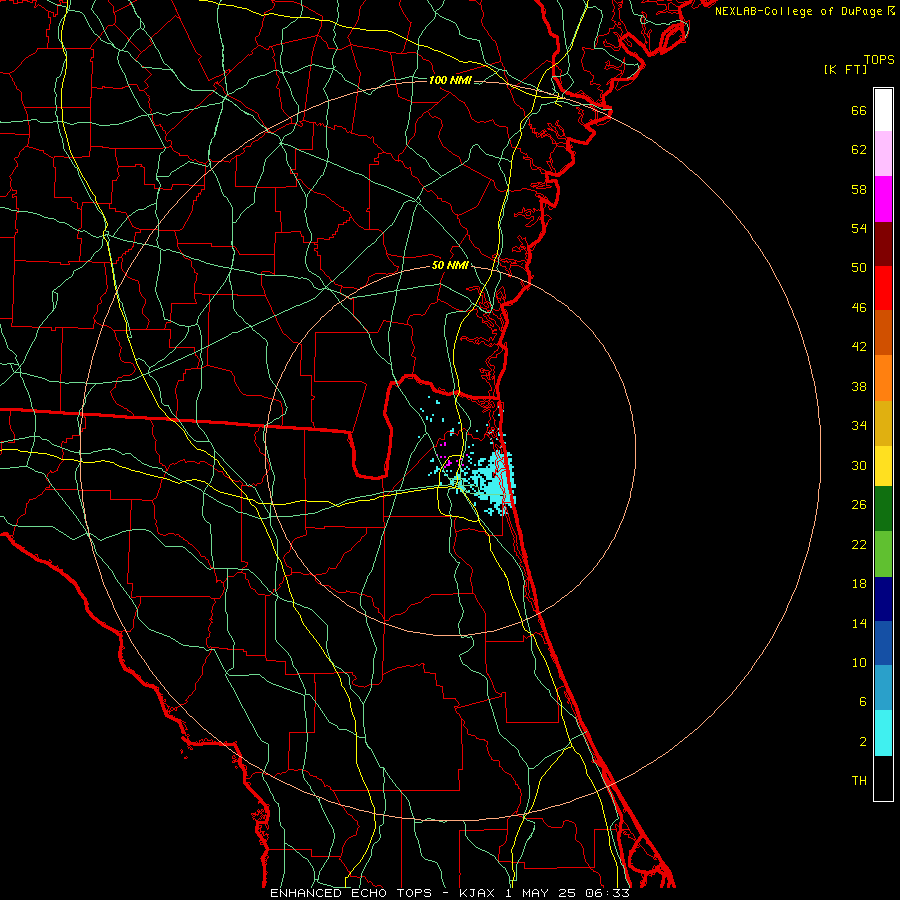
Task: Click the black TH threshold legend swatch
Action: 883,778
